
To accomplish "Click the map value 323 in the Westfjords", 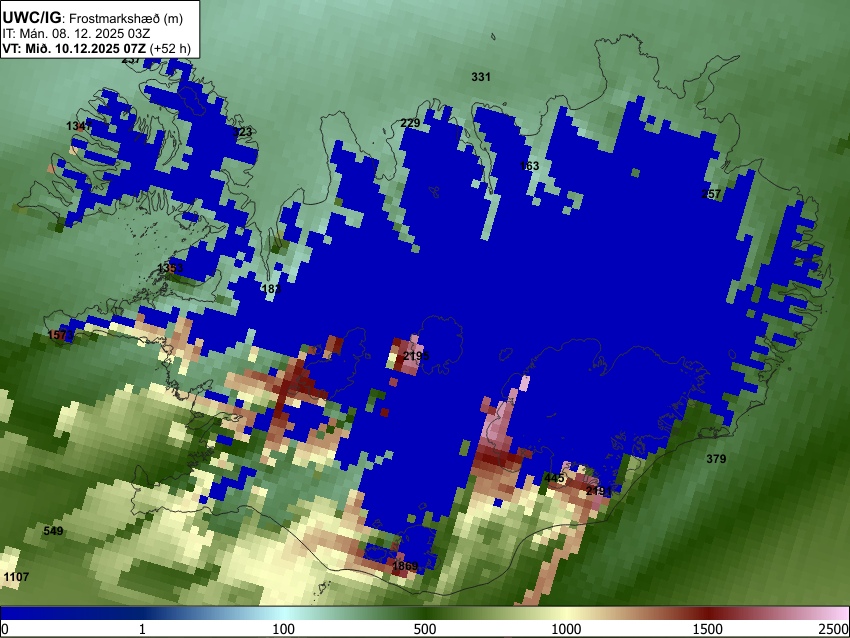I will (242, 132).
